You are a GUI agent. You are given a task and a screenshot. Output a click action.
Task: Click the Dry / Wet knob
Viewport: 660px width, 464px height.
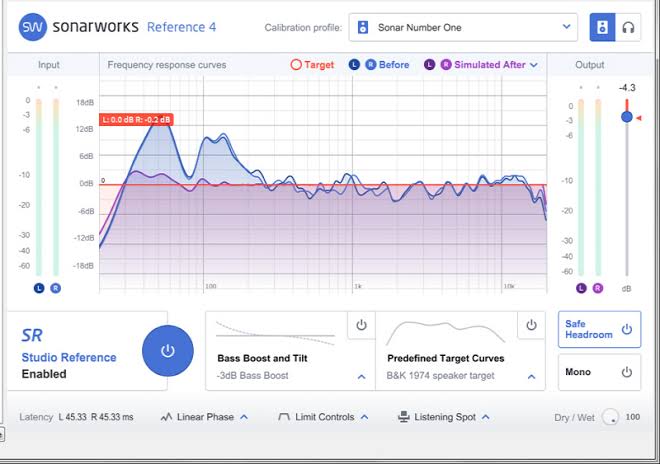610,417
